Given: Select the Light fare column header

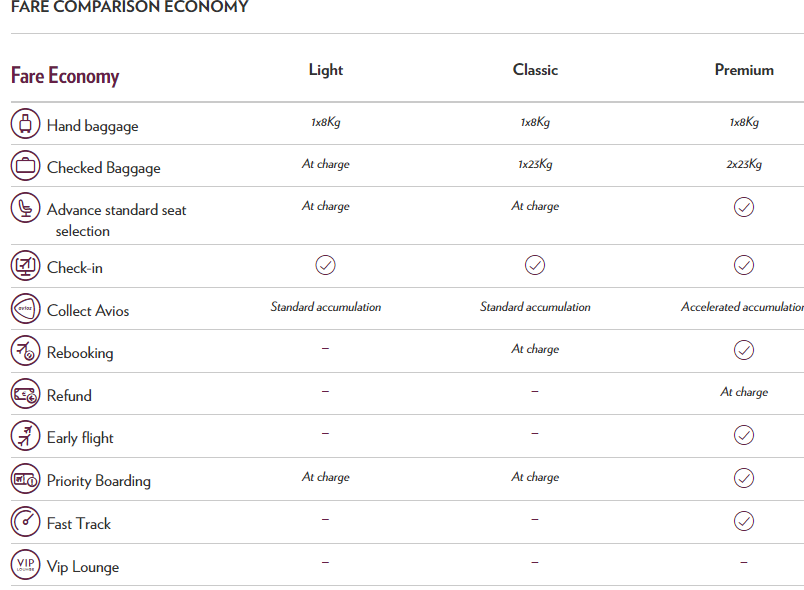Looking at the screenshot, I should pyautogui.click(x=326, y=70).
